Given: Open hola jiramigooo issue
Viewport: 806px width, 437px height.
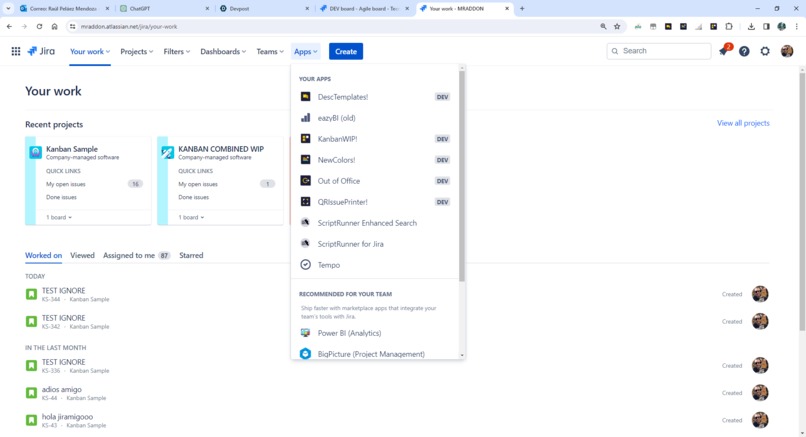Looking at the screenshot, I should 67,417.
